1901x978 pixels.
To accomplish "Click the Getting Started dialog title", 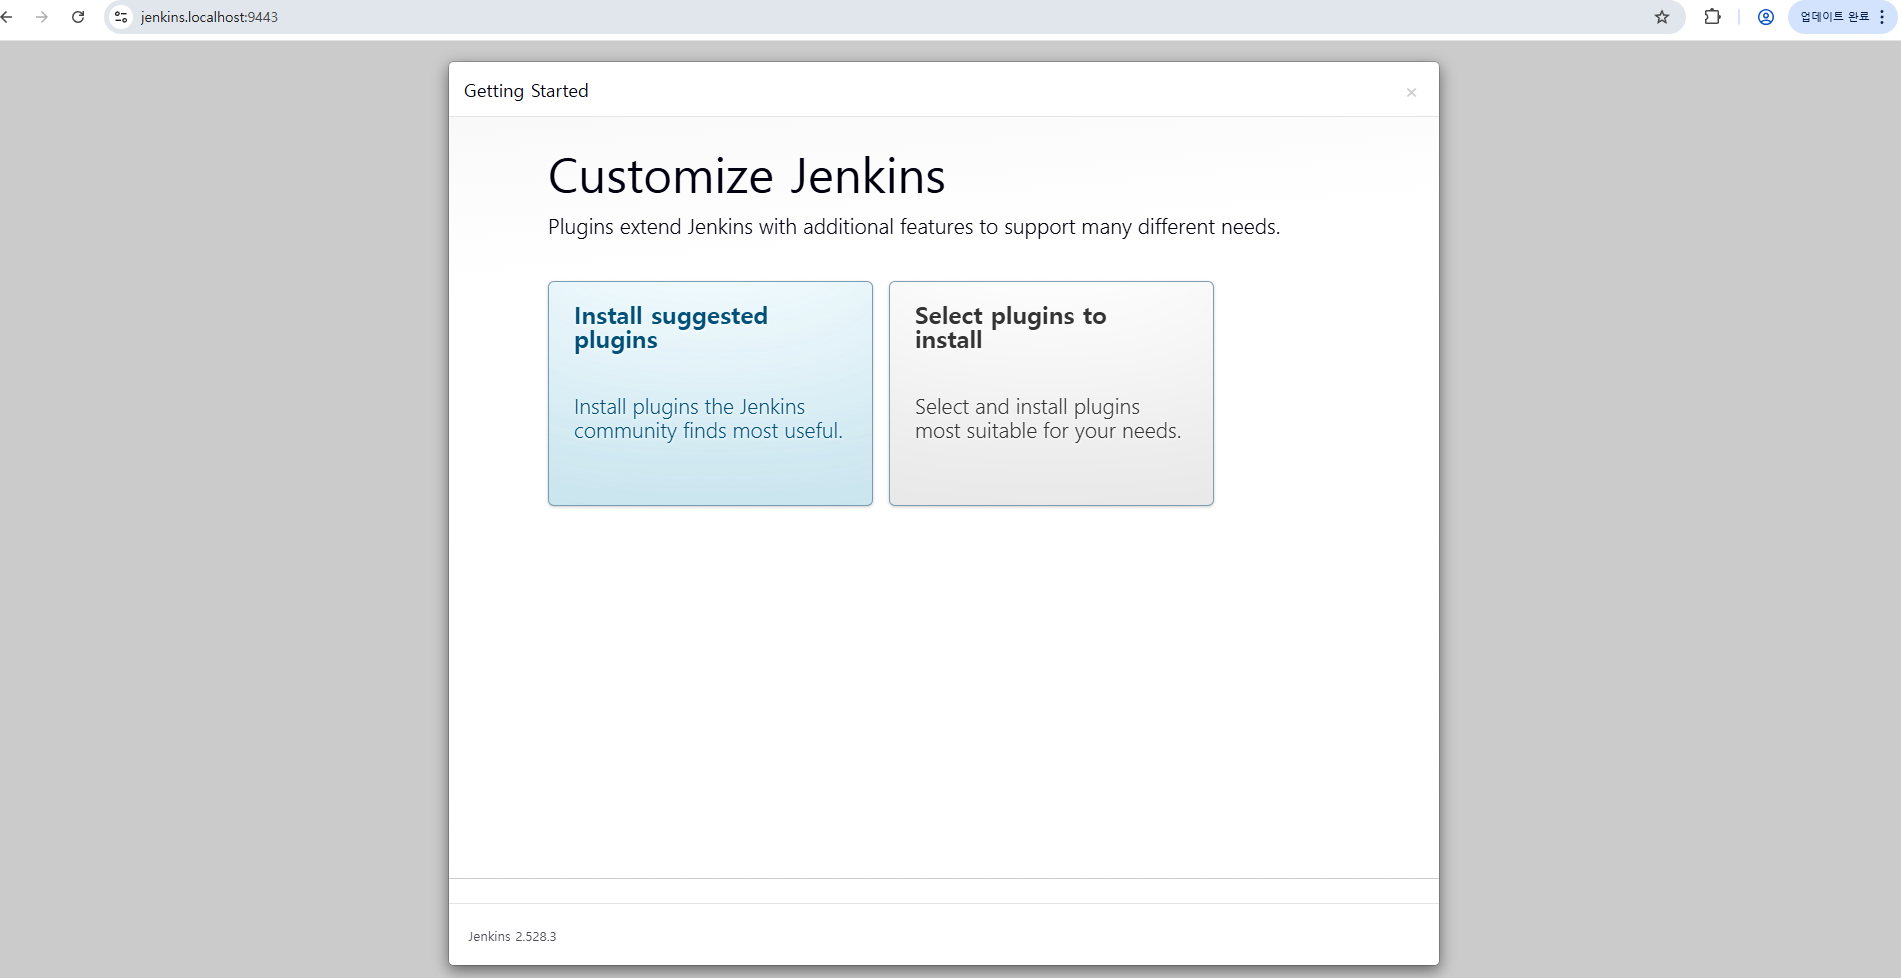I will 526,91.
